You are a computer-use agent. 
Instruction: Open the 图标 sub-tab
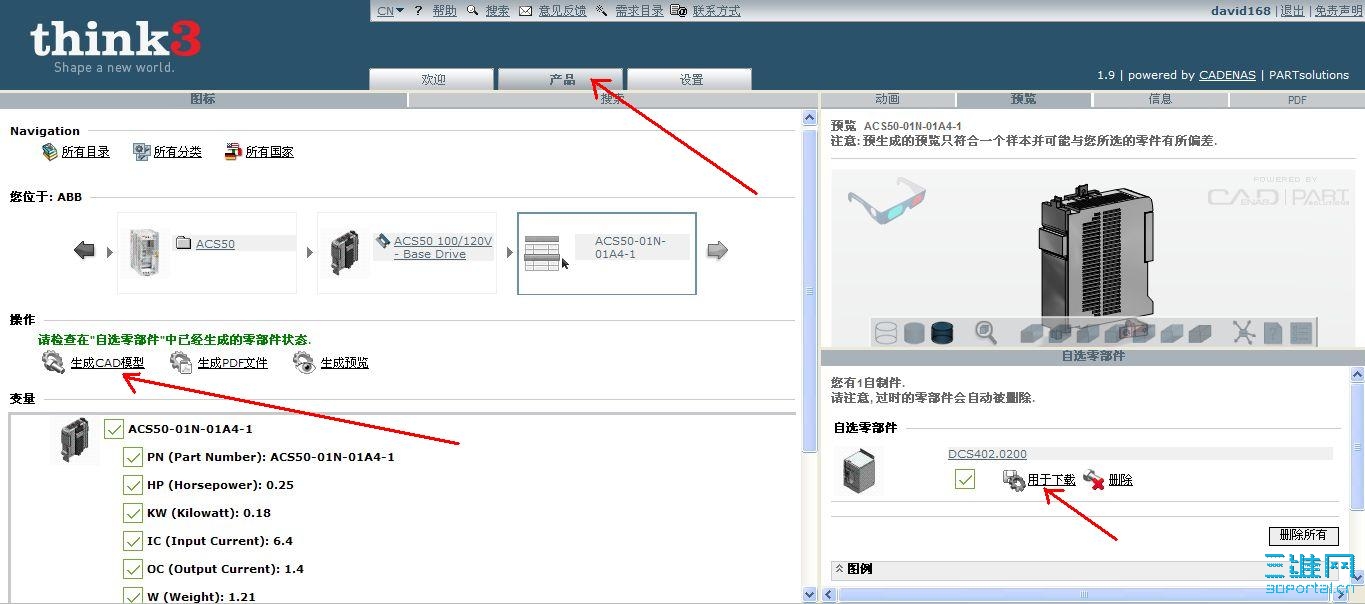coord(203,99)
